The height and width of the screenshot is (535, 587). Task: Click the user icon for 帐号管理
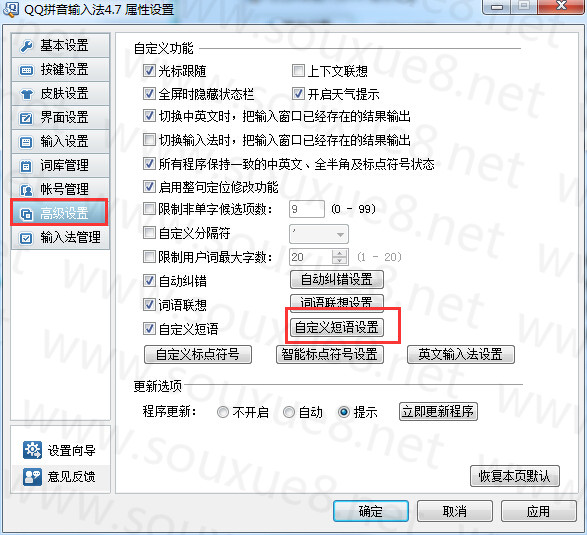point(26,190)
